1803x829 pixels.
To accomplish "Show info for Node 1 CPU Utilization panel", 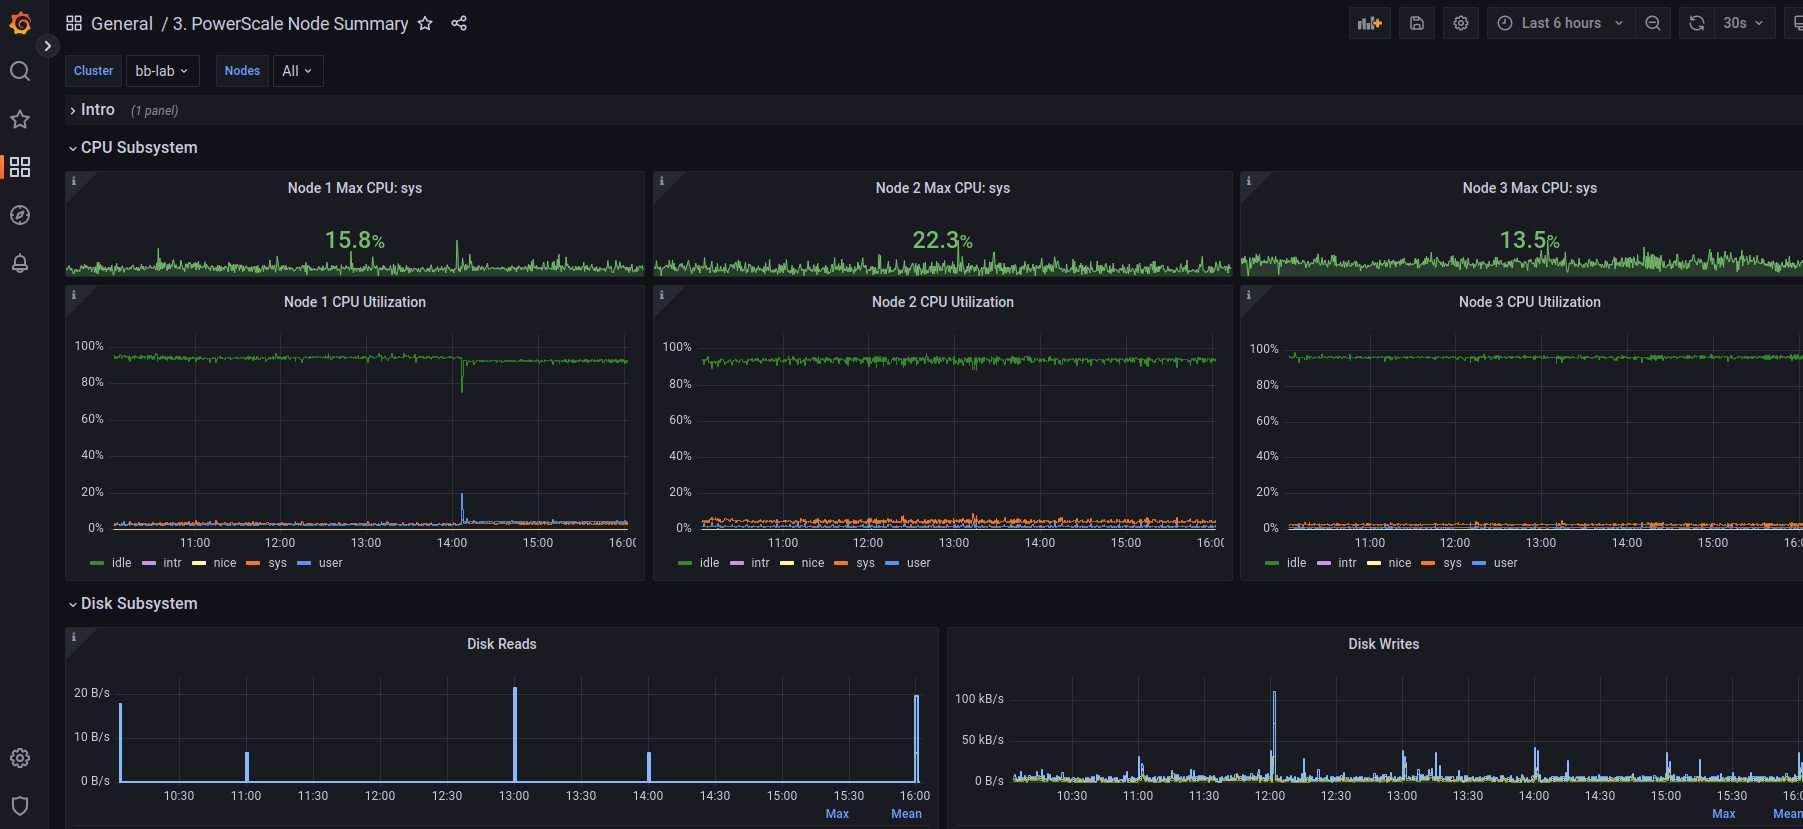I will tap(74, 295).
